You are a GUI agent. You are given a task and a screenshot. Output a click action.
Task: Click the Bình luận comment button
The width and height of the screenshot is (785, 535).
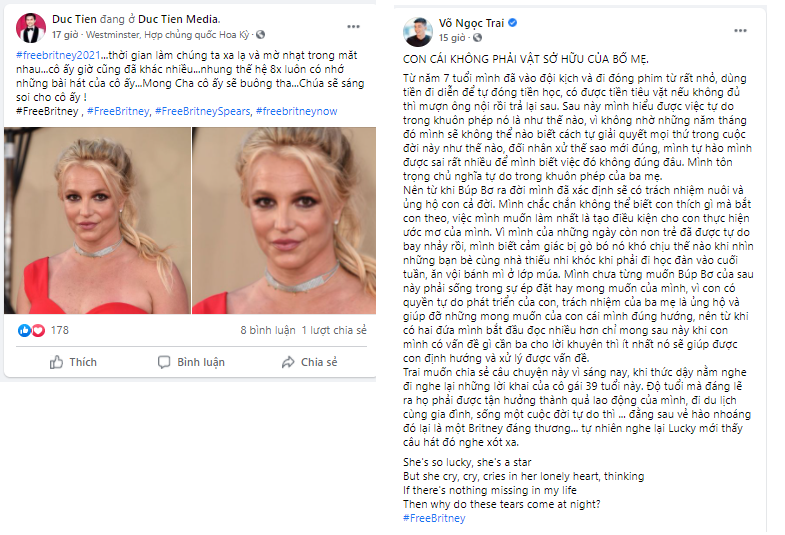191,362
